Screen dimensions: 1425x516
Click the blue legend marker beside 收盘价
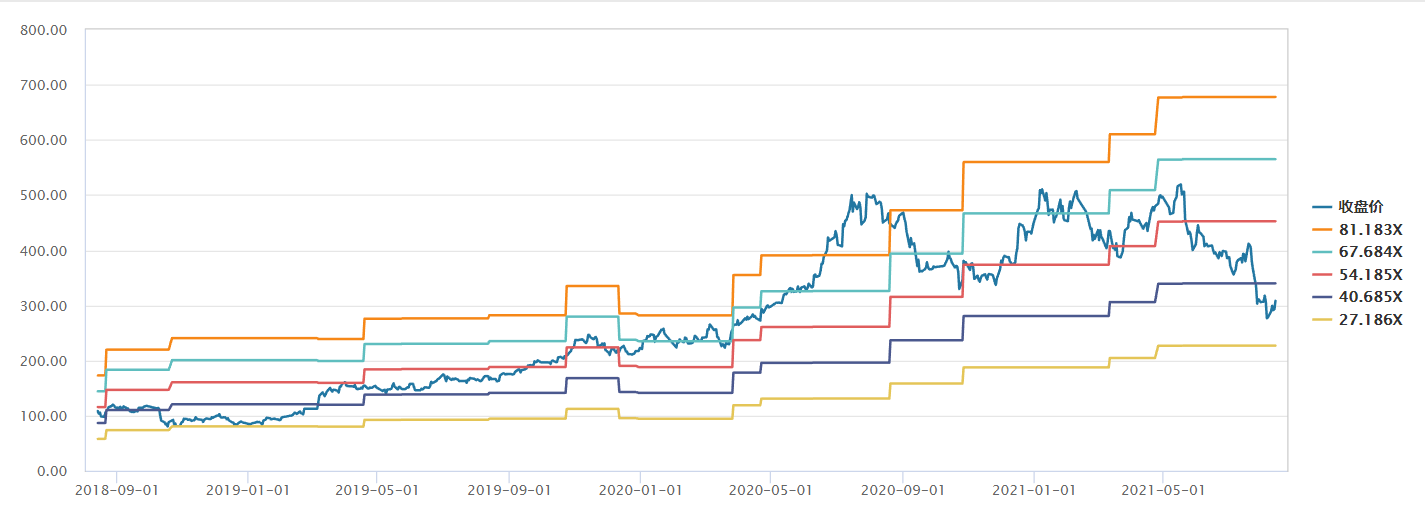[x=1322, y=207]
